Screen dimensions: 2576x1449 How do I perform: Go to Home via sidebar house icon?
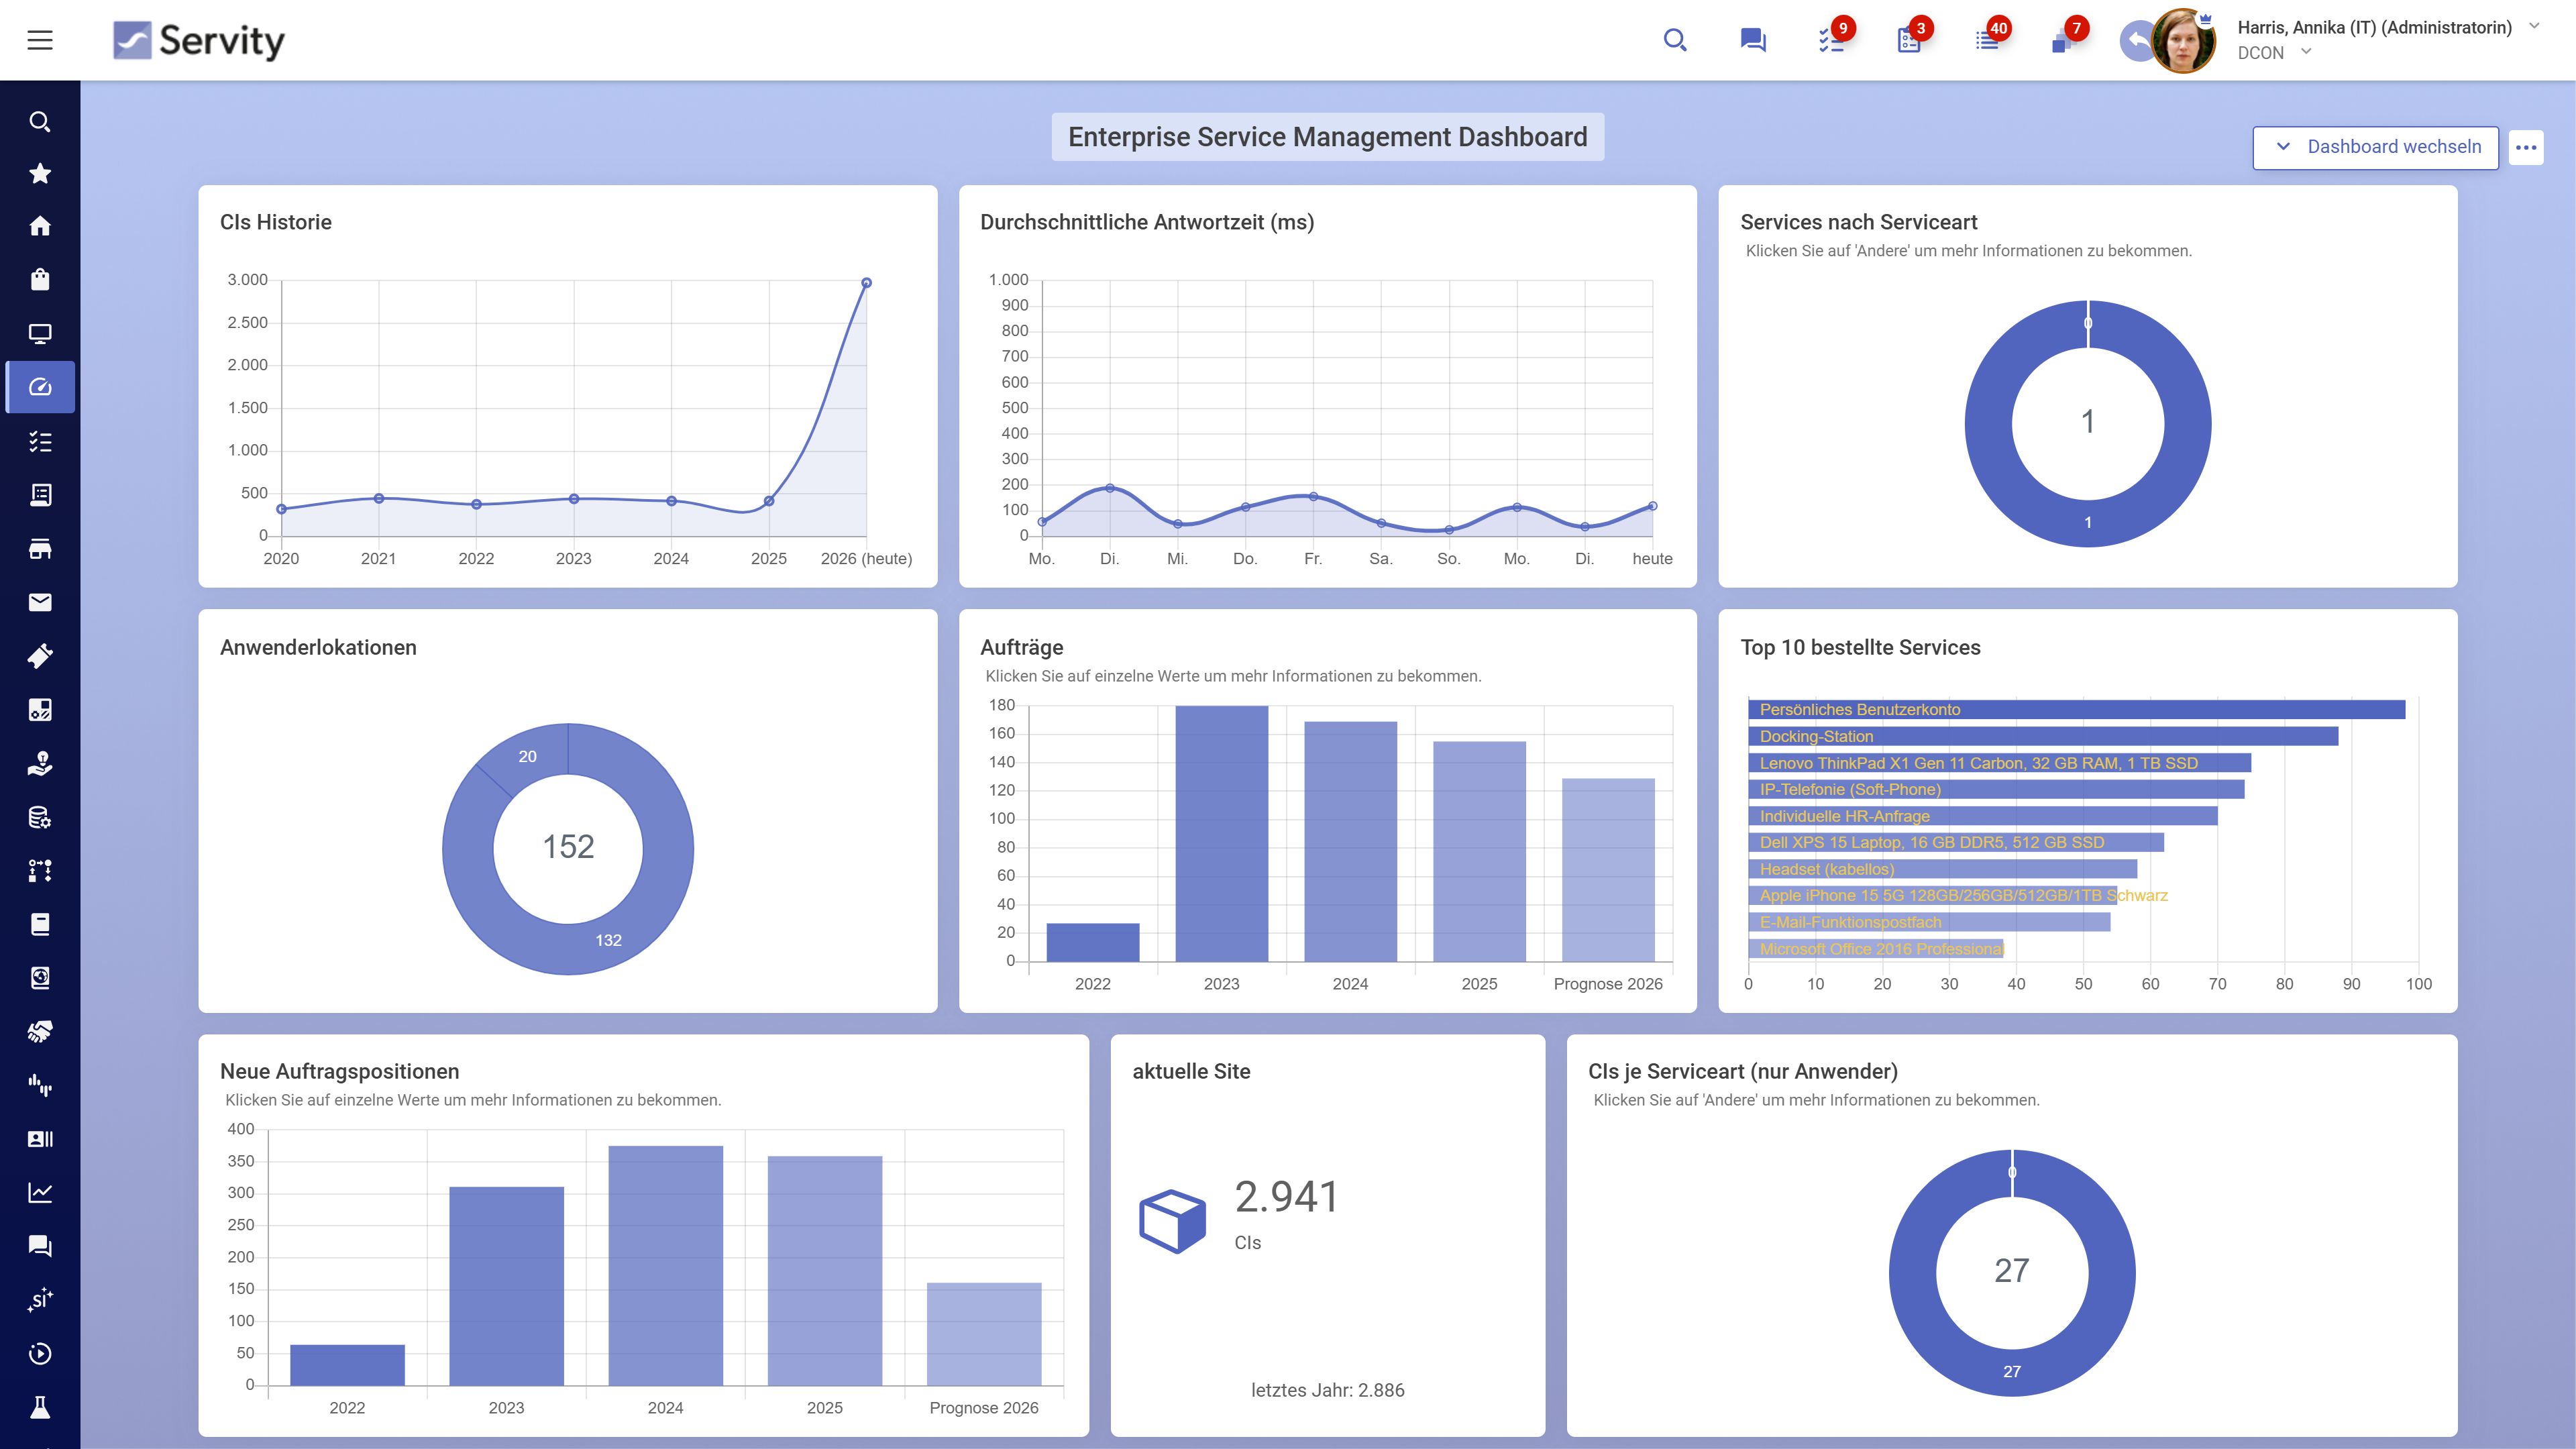[40, 226]
